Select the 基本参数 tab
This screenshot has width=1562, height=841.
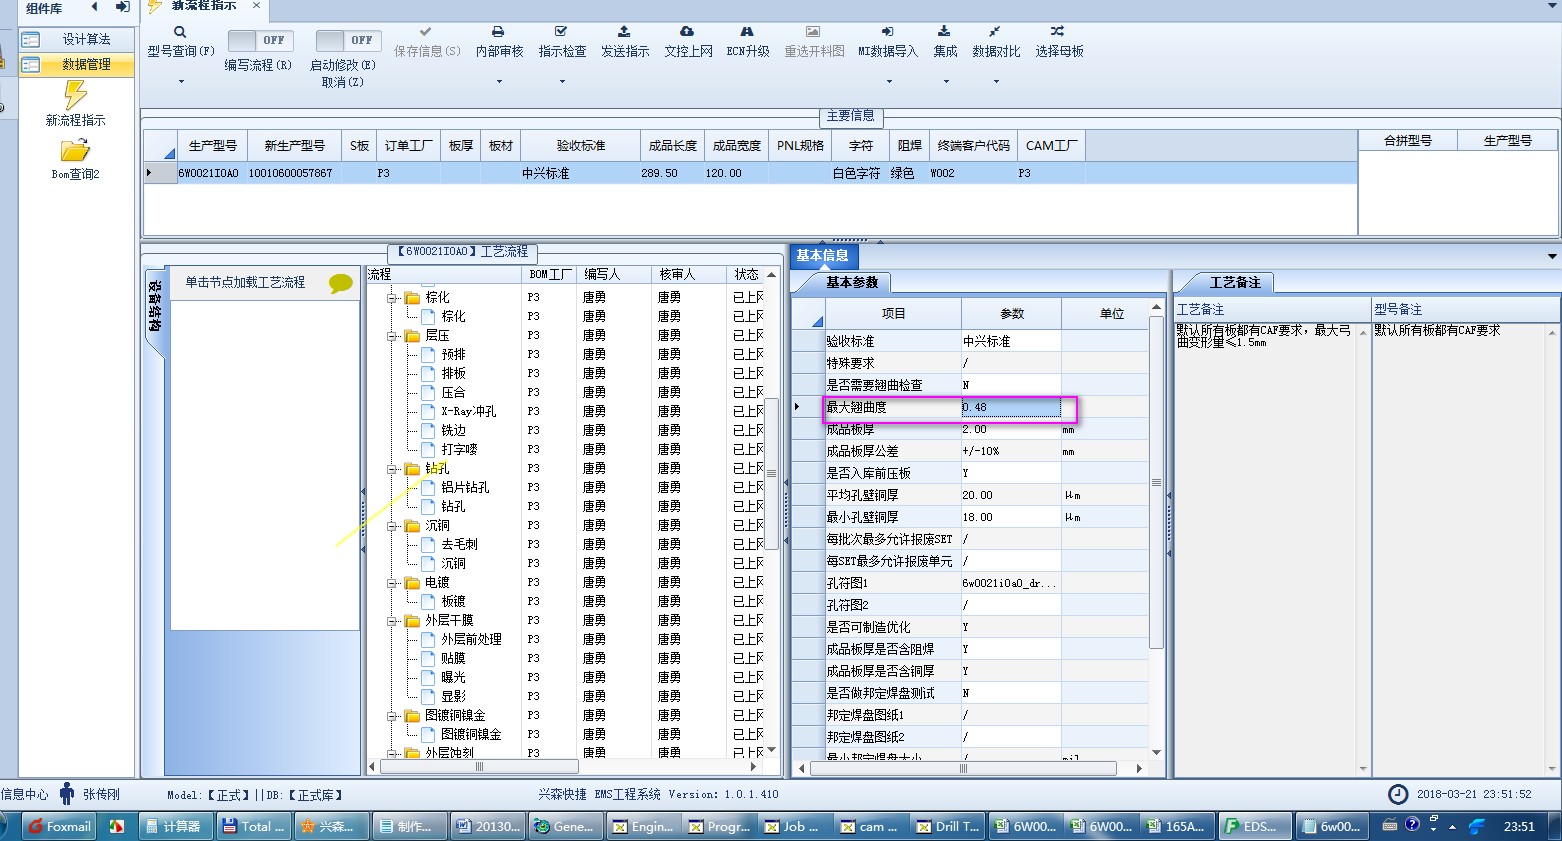(852, 282)
